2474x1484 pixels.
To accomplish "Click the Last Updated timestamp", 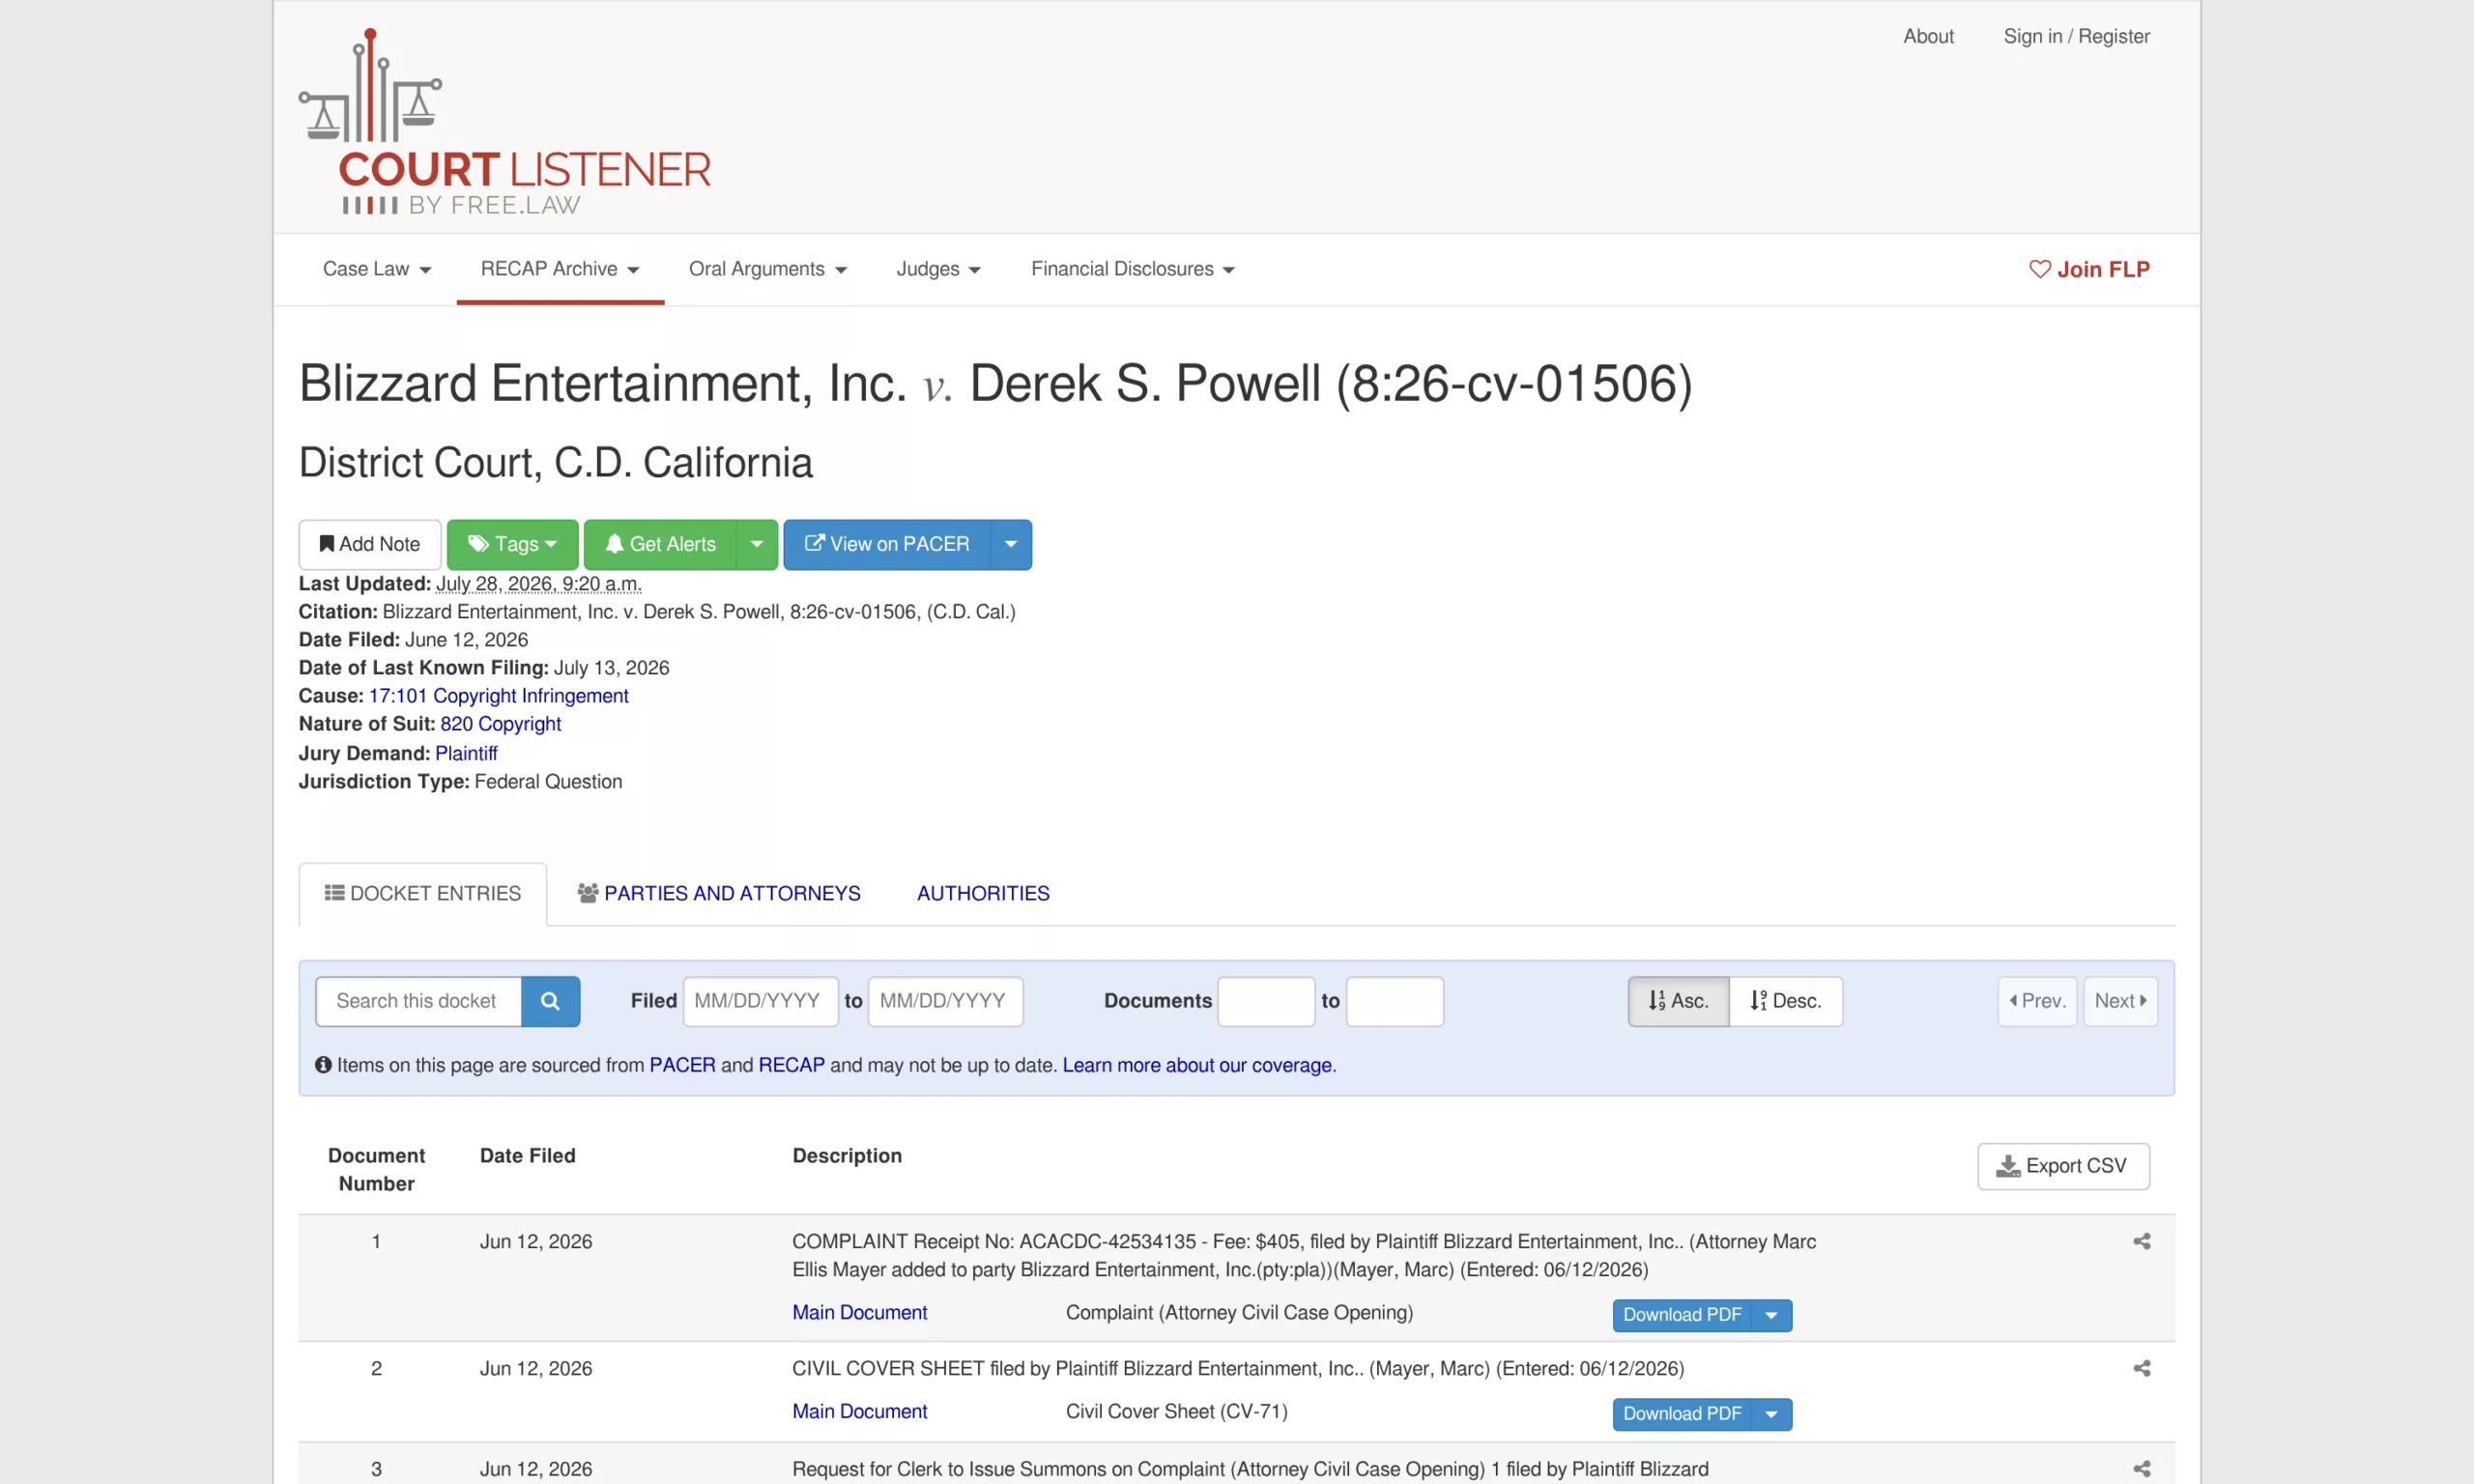I will point(538,584).
